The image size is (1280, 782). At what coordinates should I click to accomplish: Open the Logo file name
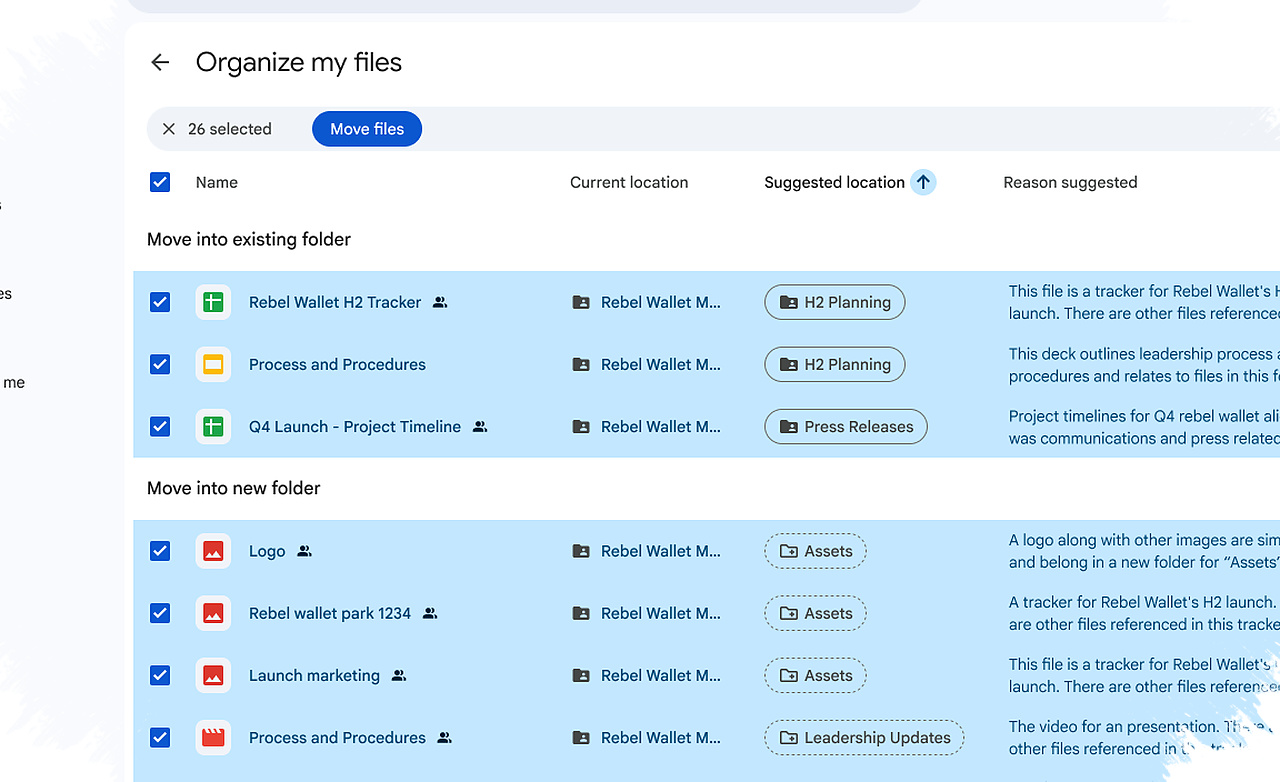point(267,551)
